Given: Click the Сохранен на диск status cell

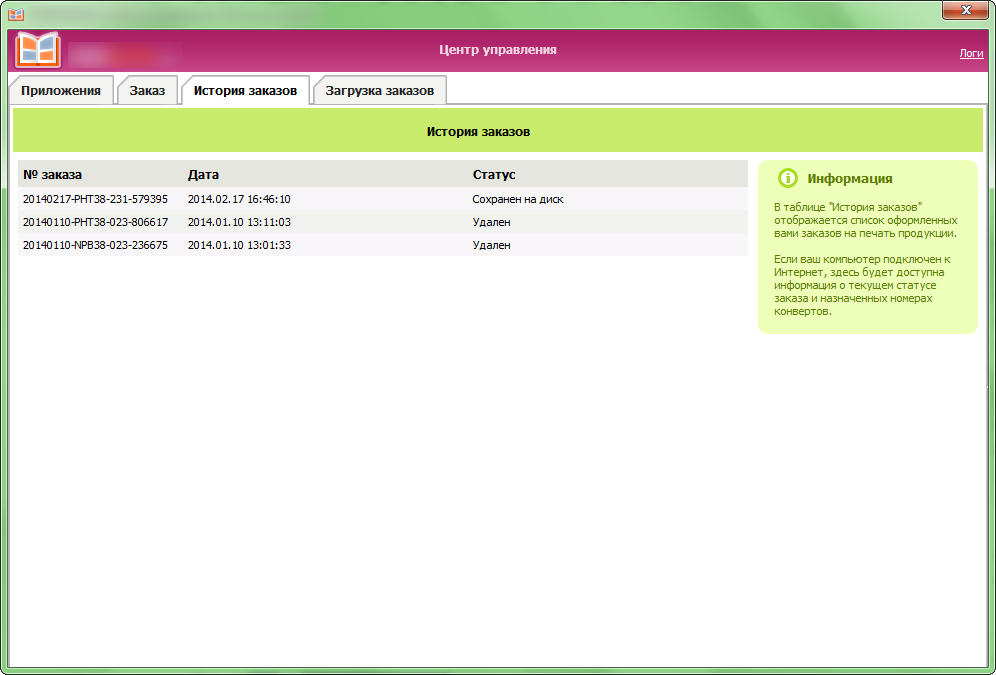Looking at the screenshot, I should (x=518, y=199).
